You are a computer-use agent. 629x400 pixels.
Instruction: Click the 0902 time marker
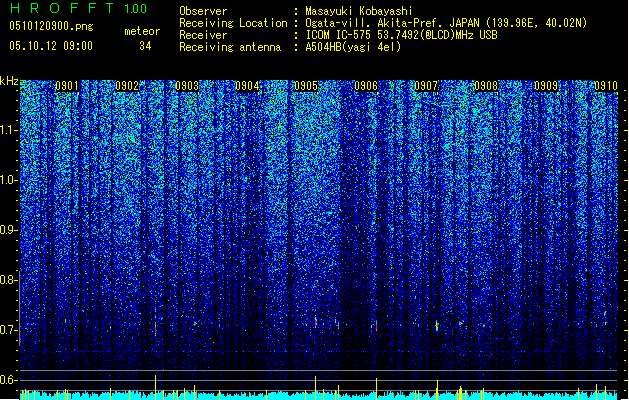click(127, 86)
